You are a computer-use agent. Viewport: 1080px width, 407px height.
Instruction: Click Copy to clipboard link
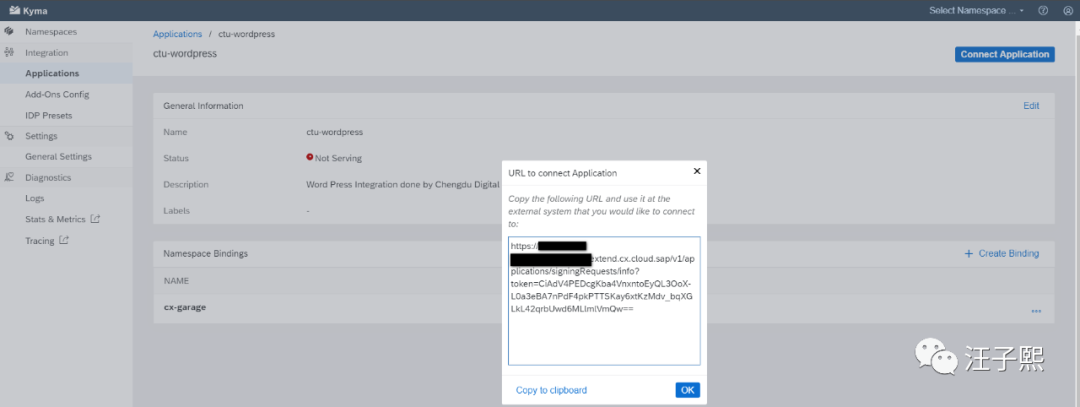click(x=552, y=390)
